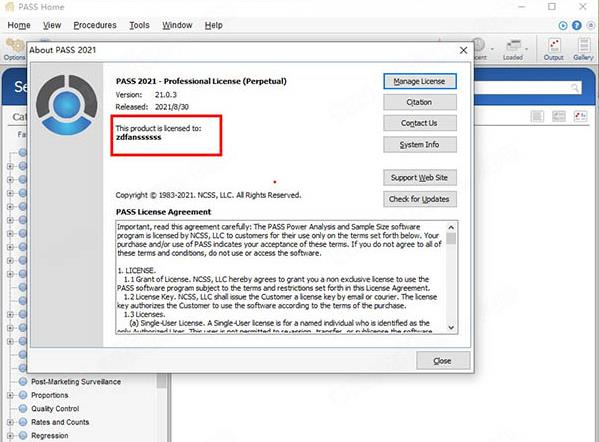
Task: Click the Copyright NCSS, LLC line
Action: point(208,195)
